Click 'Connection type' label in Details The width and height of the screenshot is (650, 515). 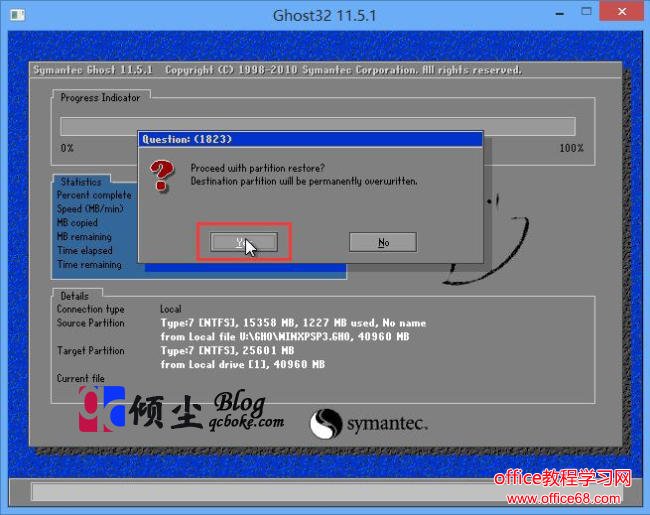90,309
